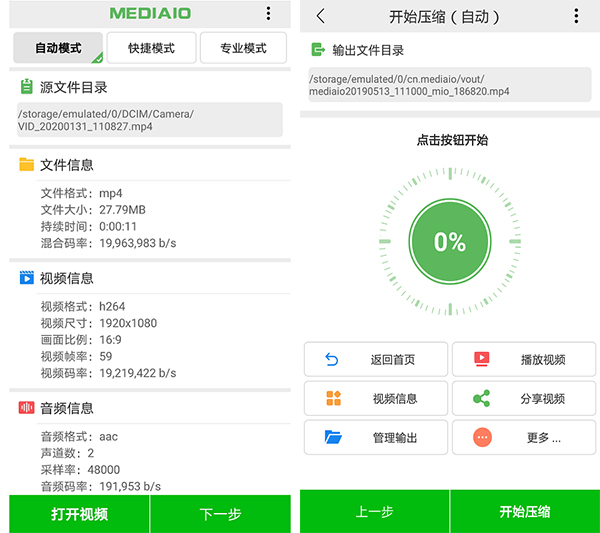The image size is (600, 533).
Task: Switch to the 快捷模式 tab
Action: tap(152, 48)
